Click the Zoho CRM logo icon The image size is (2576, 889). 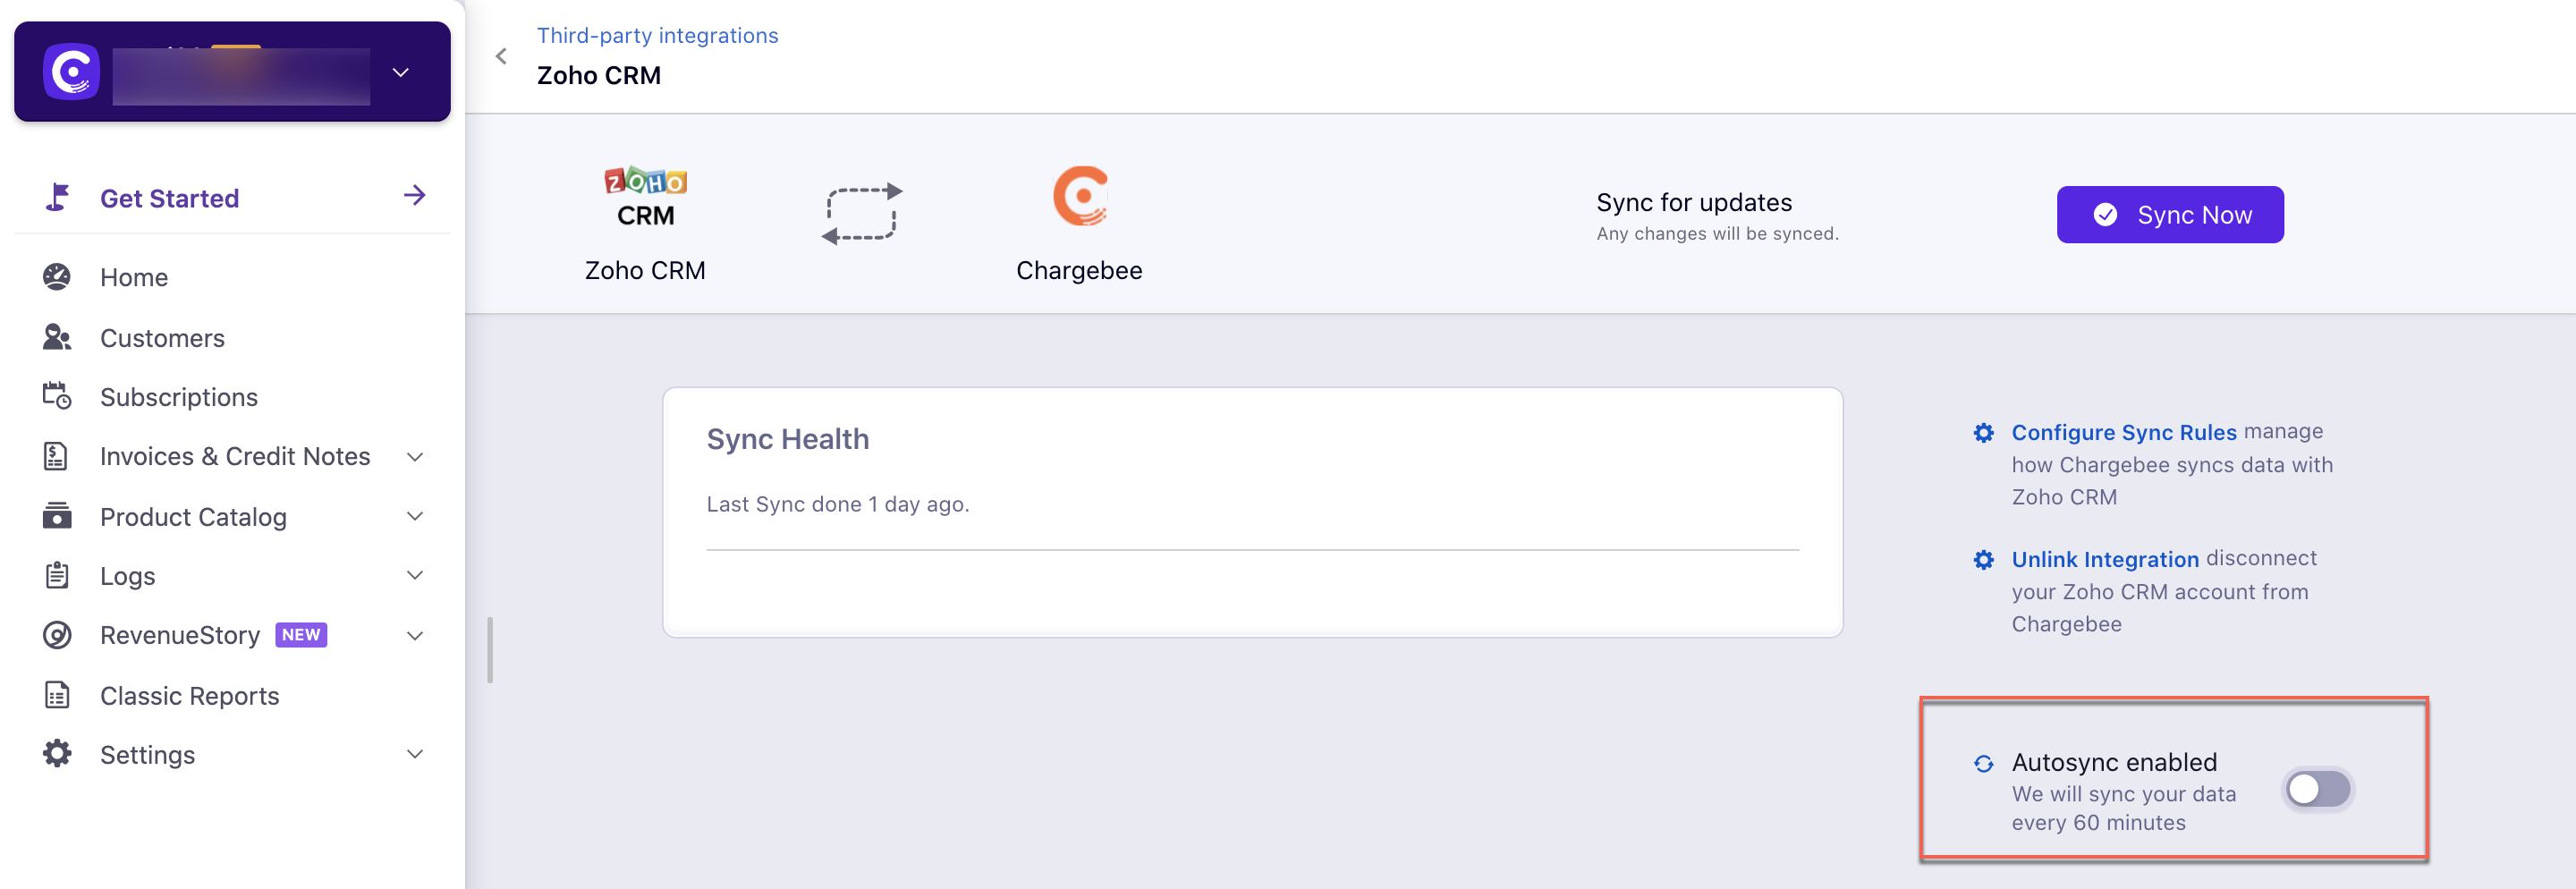pos(645,197)
